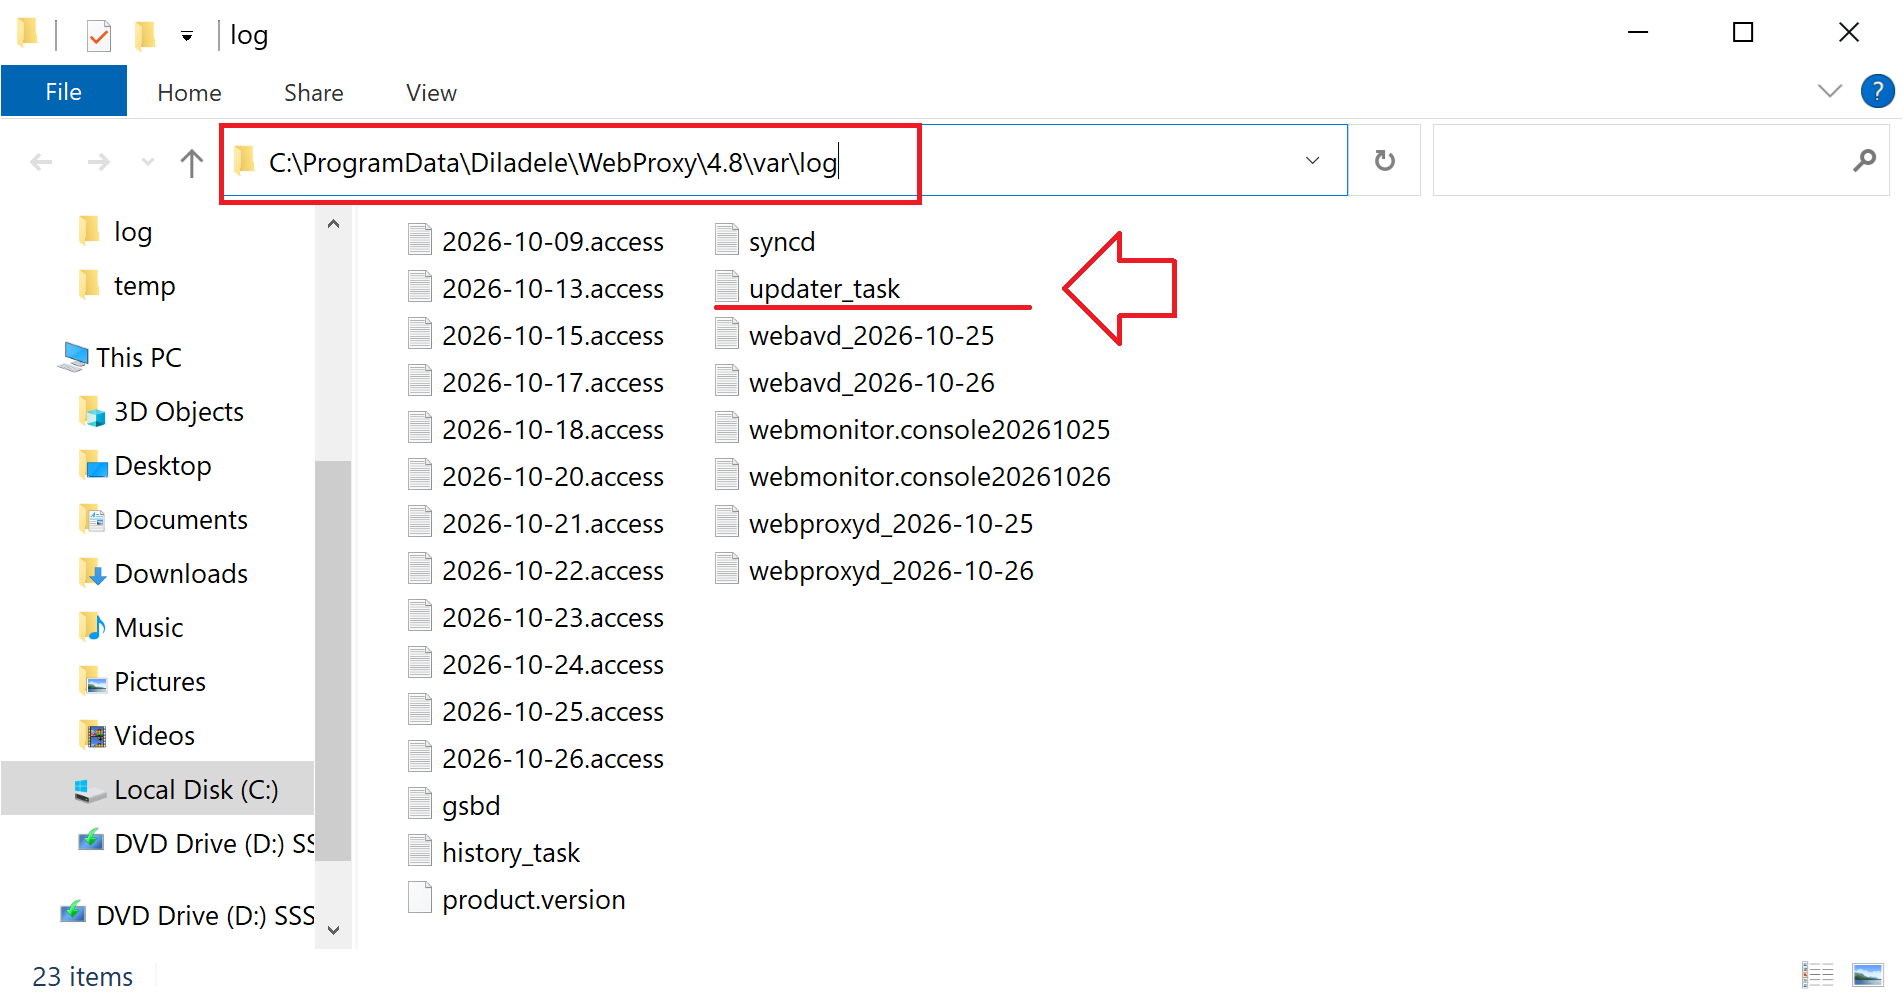Open the View ribbon tab
Screen dimensions: 1903x1002
tap(431, 93)
